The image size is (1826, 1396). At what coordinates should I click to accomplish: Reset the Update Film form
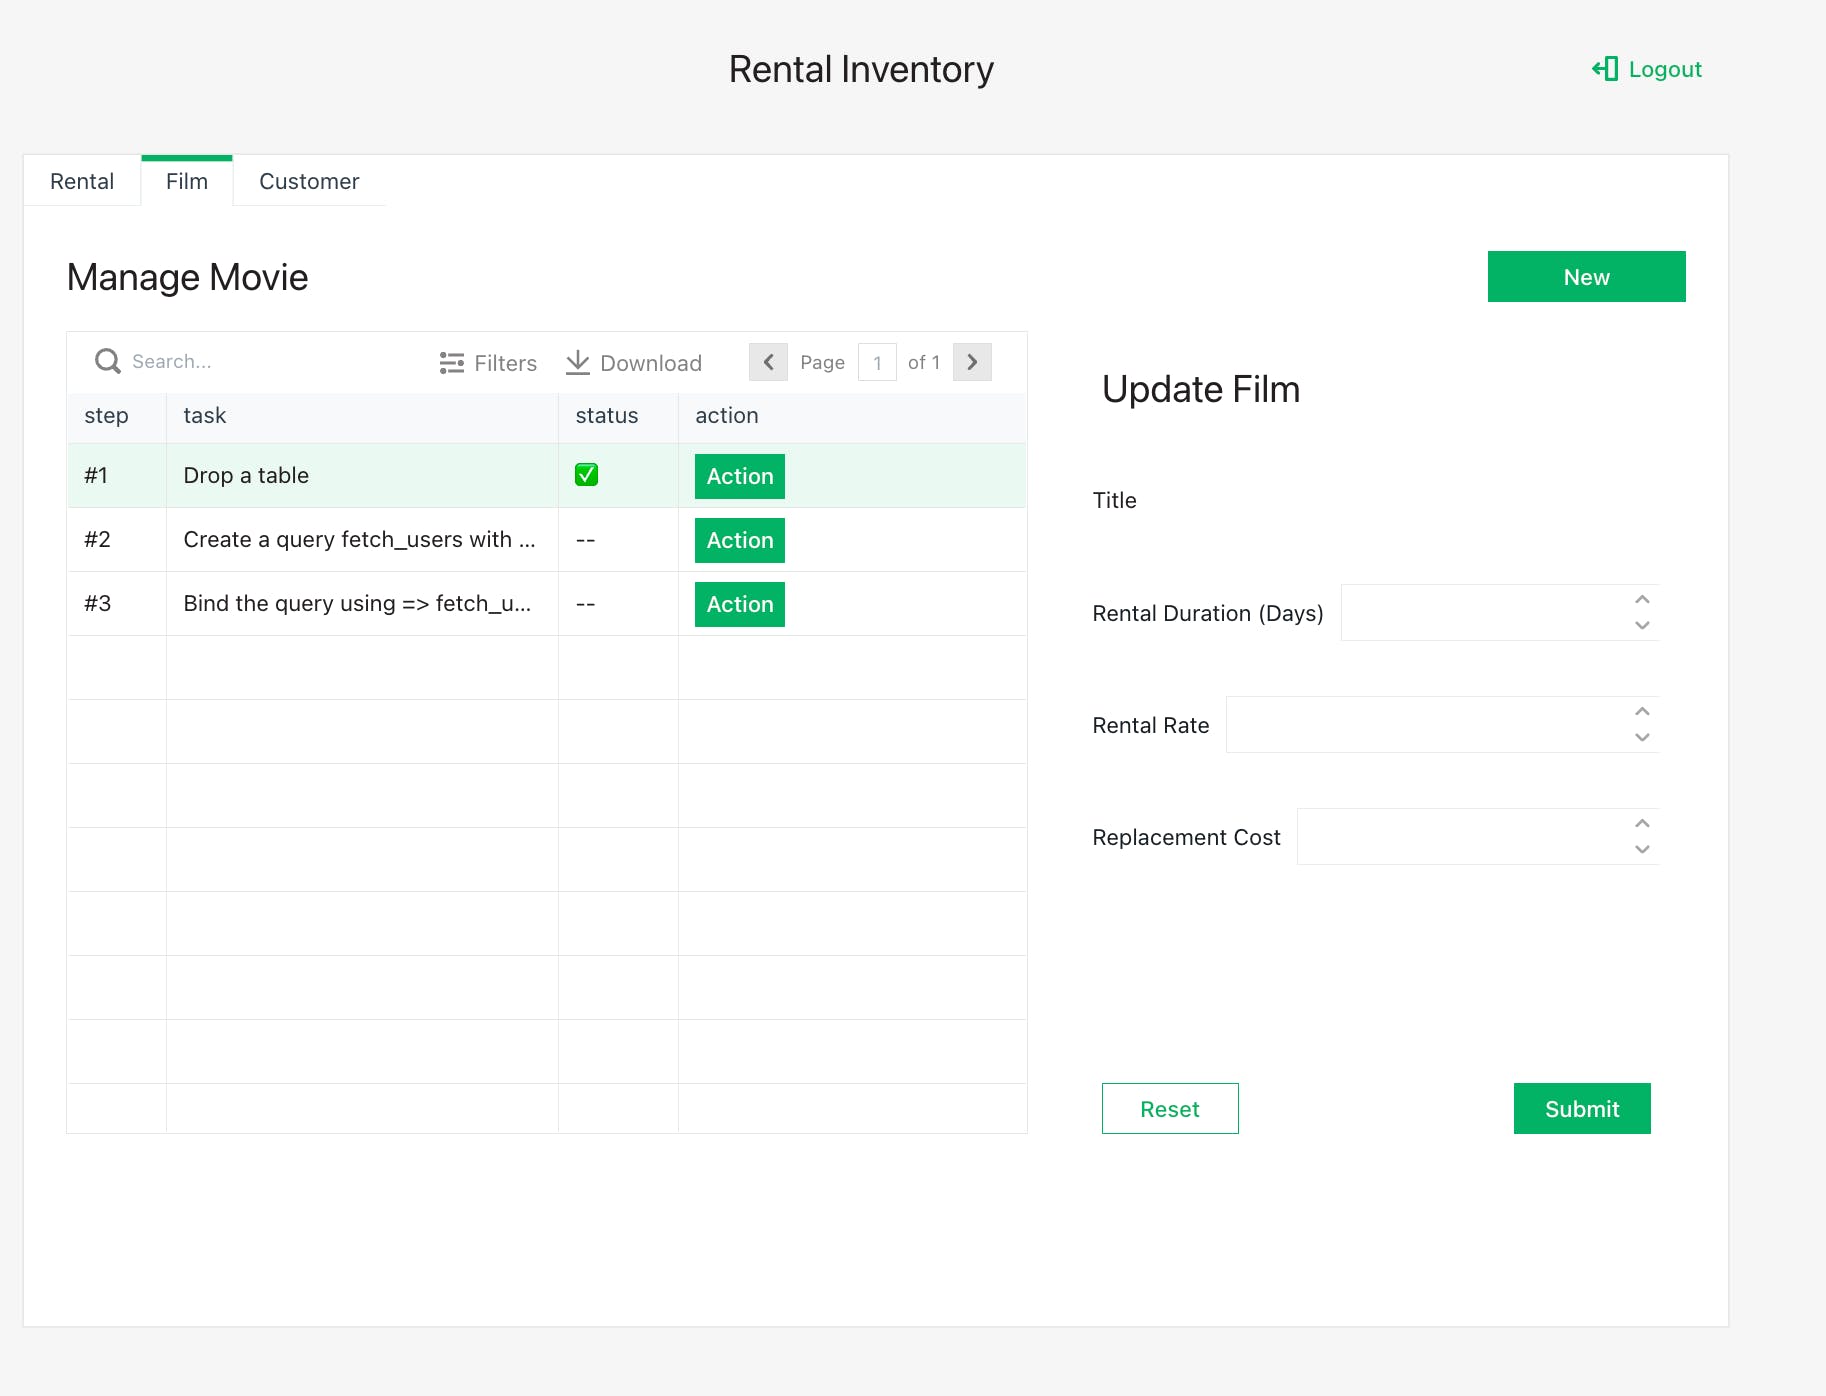[x=1169, y=1108]
